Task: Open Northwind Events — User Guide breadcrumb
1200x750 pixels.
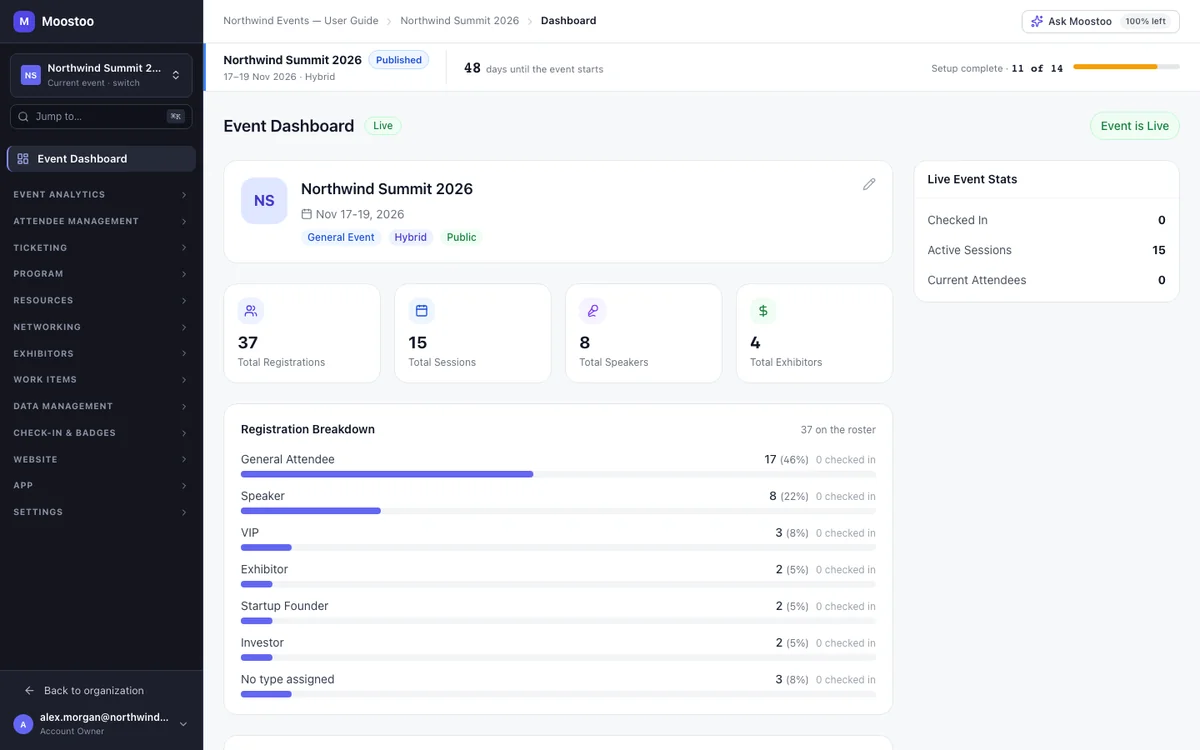Action: (x=301, y=21)
